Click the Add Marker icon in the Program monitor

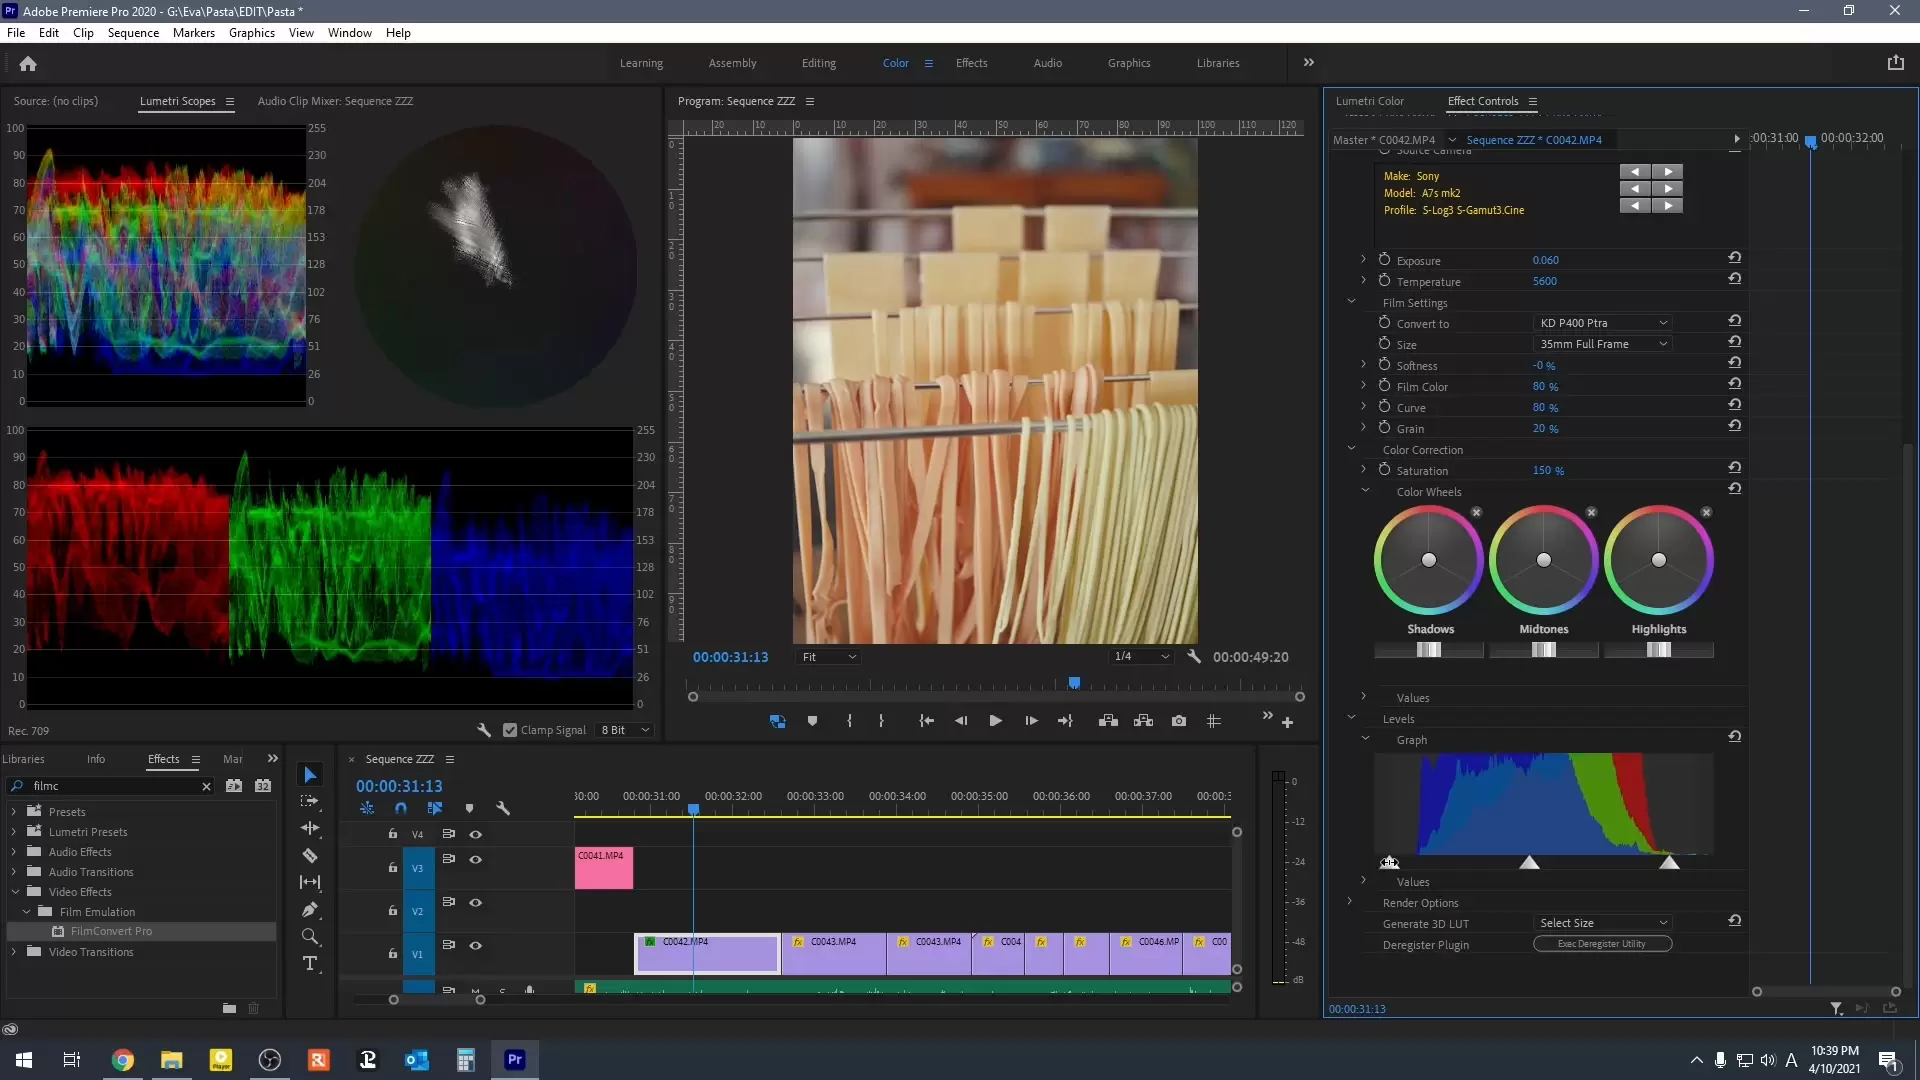(812, 721)
